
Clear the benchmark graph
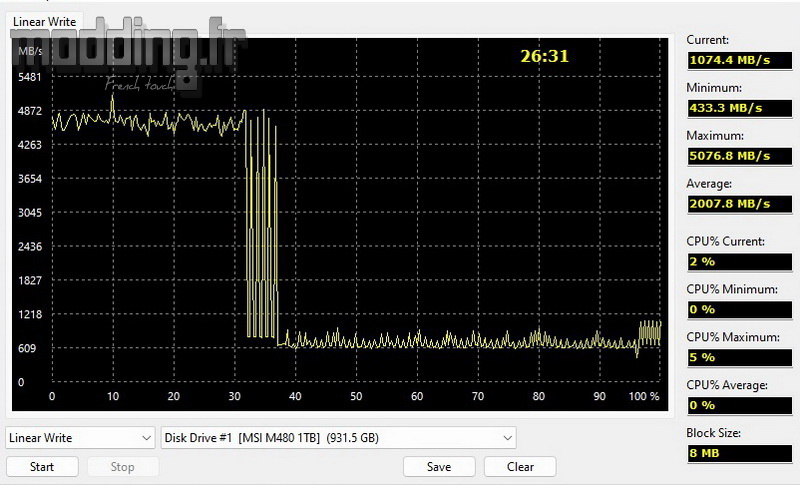click(520, 467)
